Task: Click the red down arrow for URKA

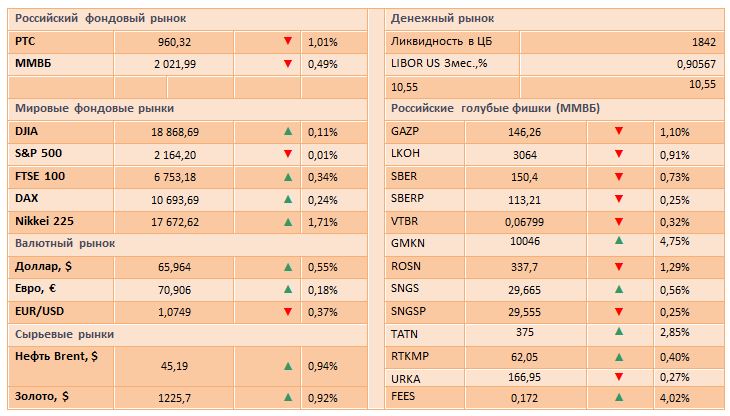Action: pos(618,376)
